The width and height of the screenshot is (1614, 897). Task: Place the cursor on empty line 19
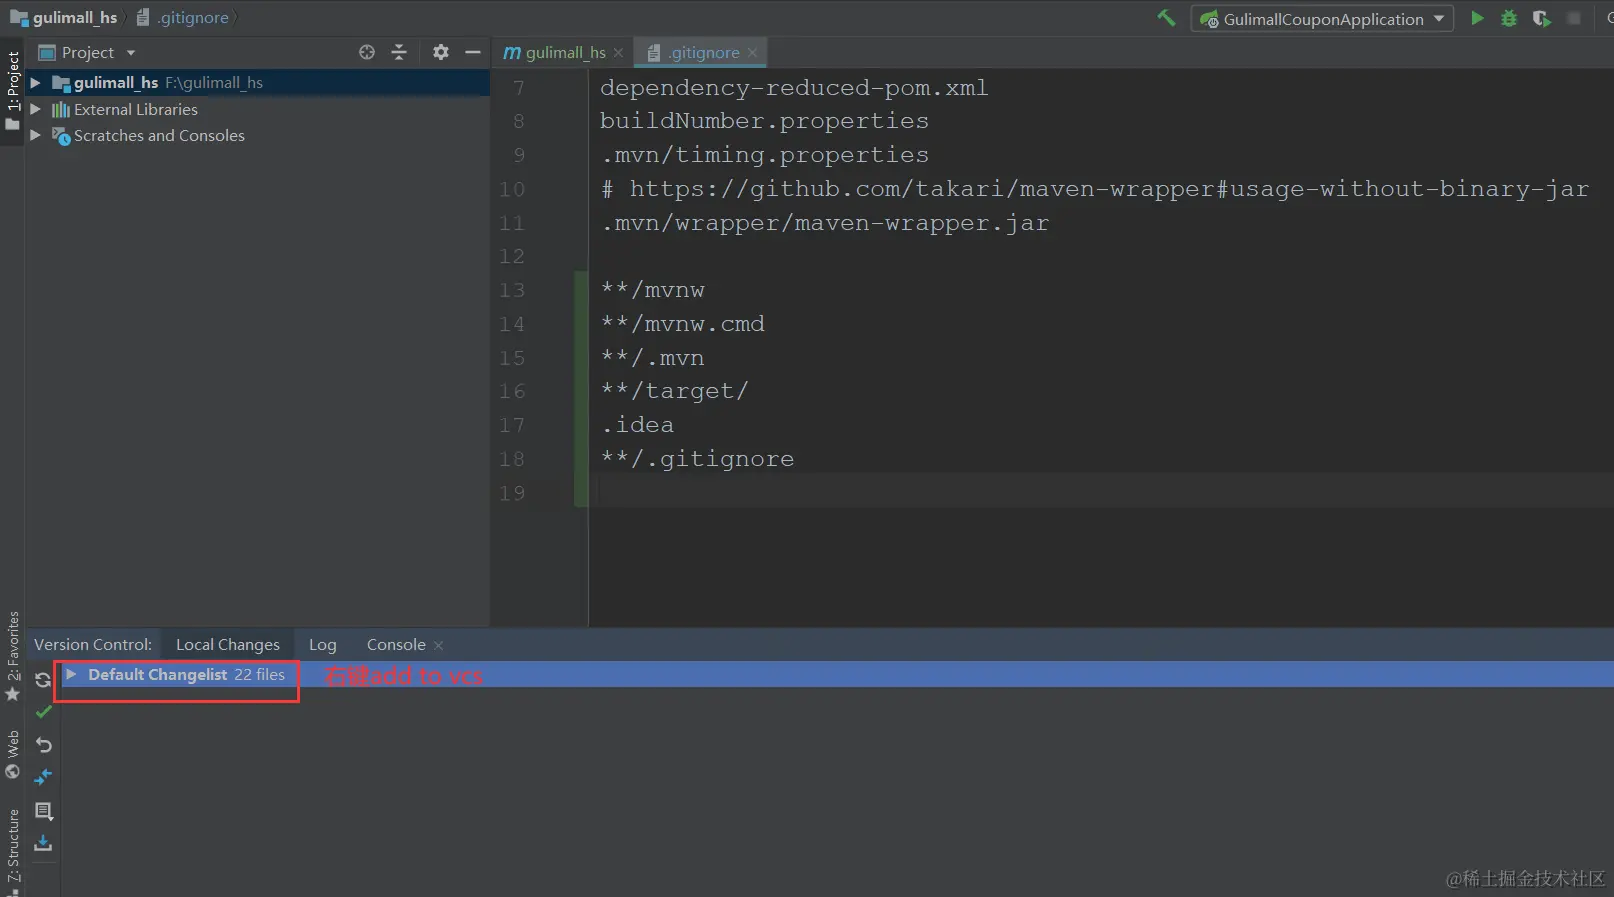tap(1101, 493)
